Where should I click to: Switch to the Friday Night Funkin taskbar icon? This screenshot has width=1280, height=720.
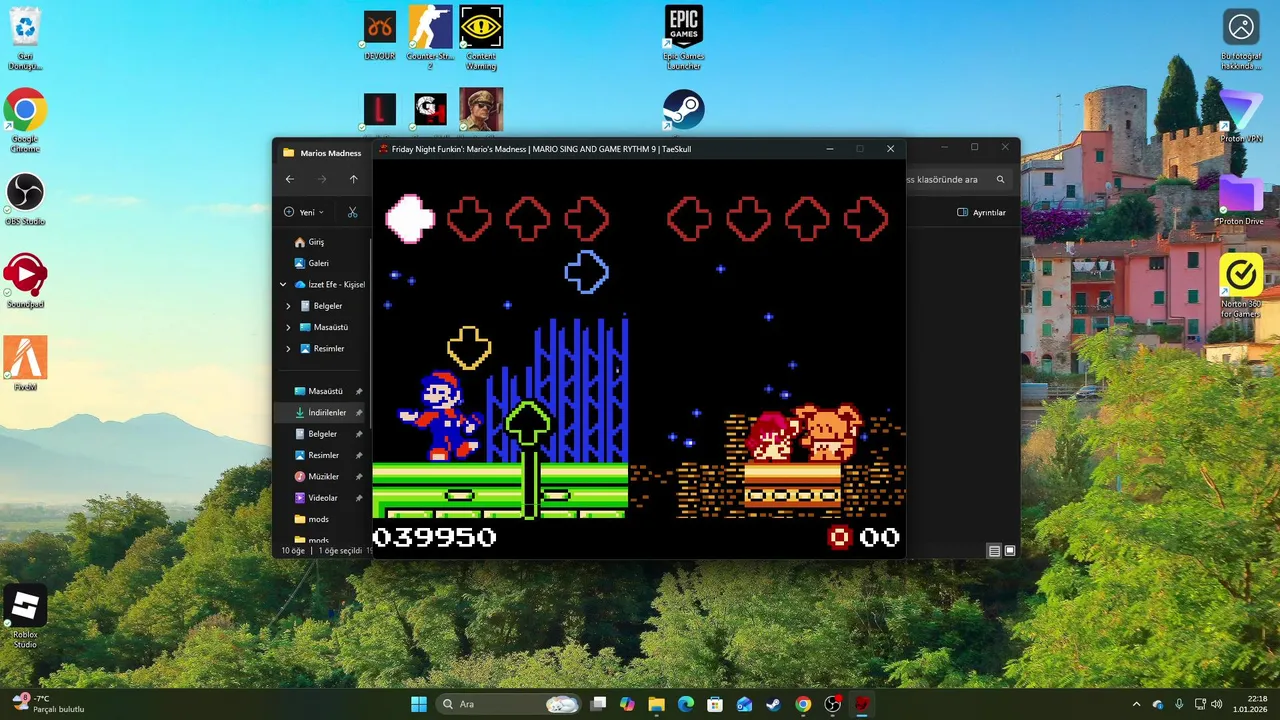862,704
